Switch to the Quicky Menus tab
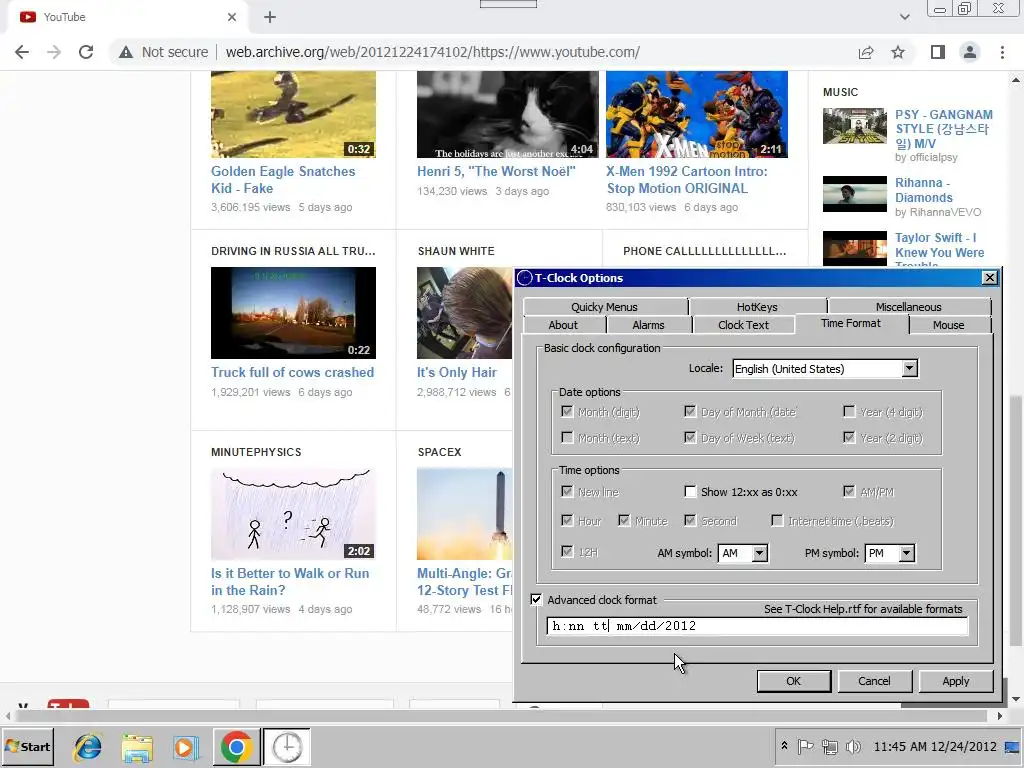This screenshot has width=1024, height=768. click(604, 307)
